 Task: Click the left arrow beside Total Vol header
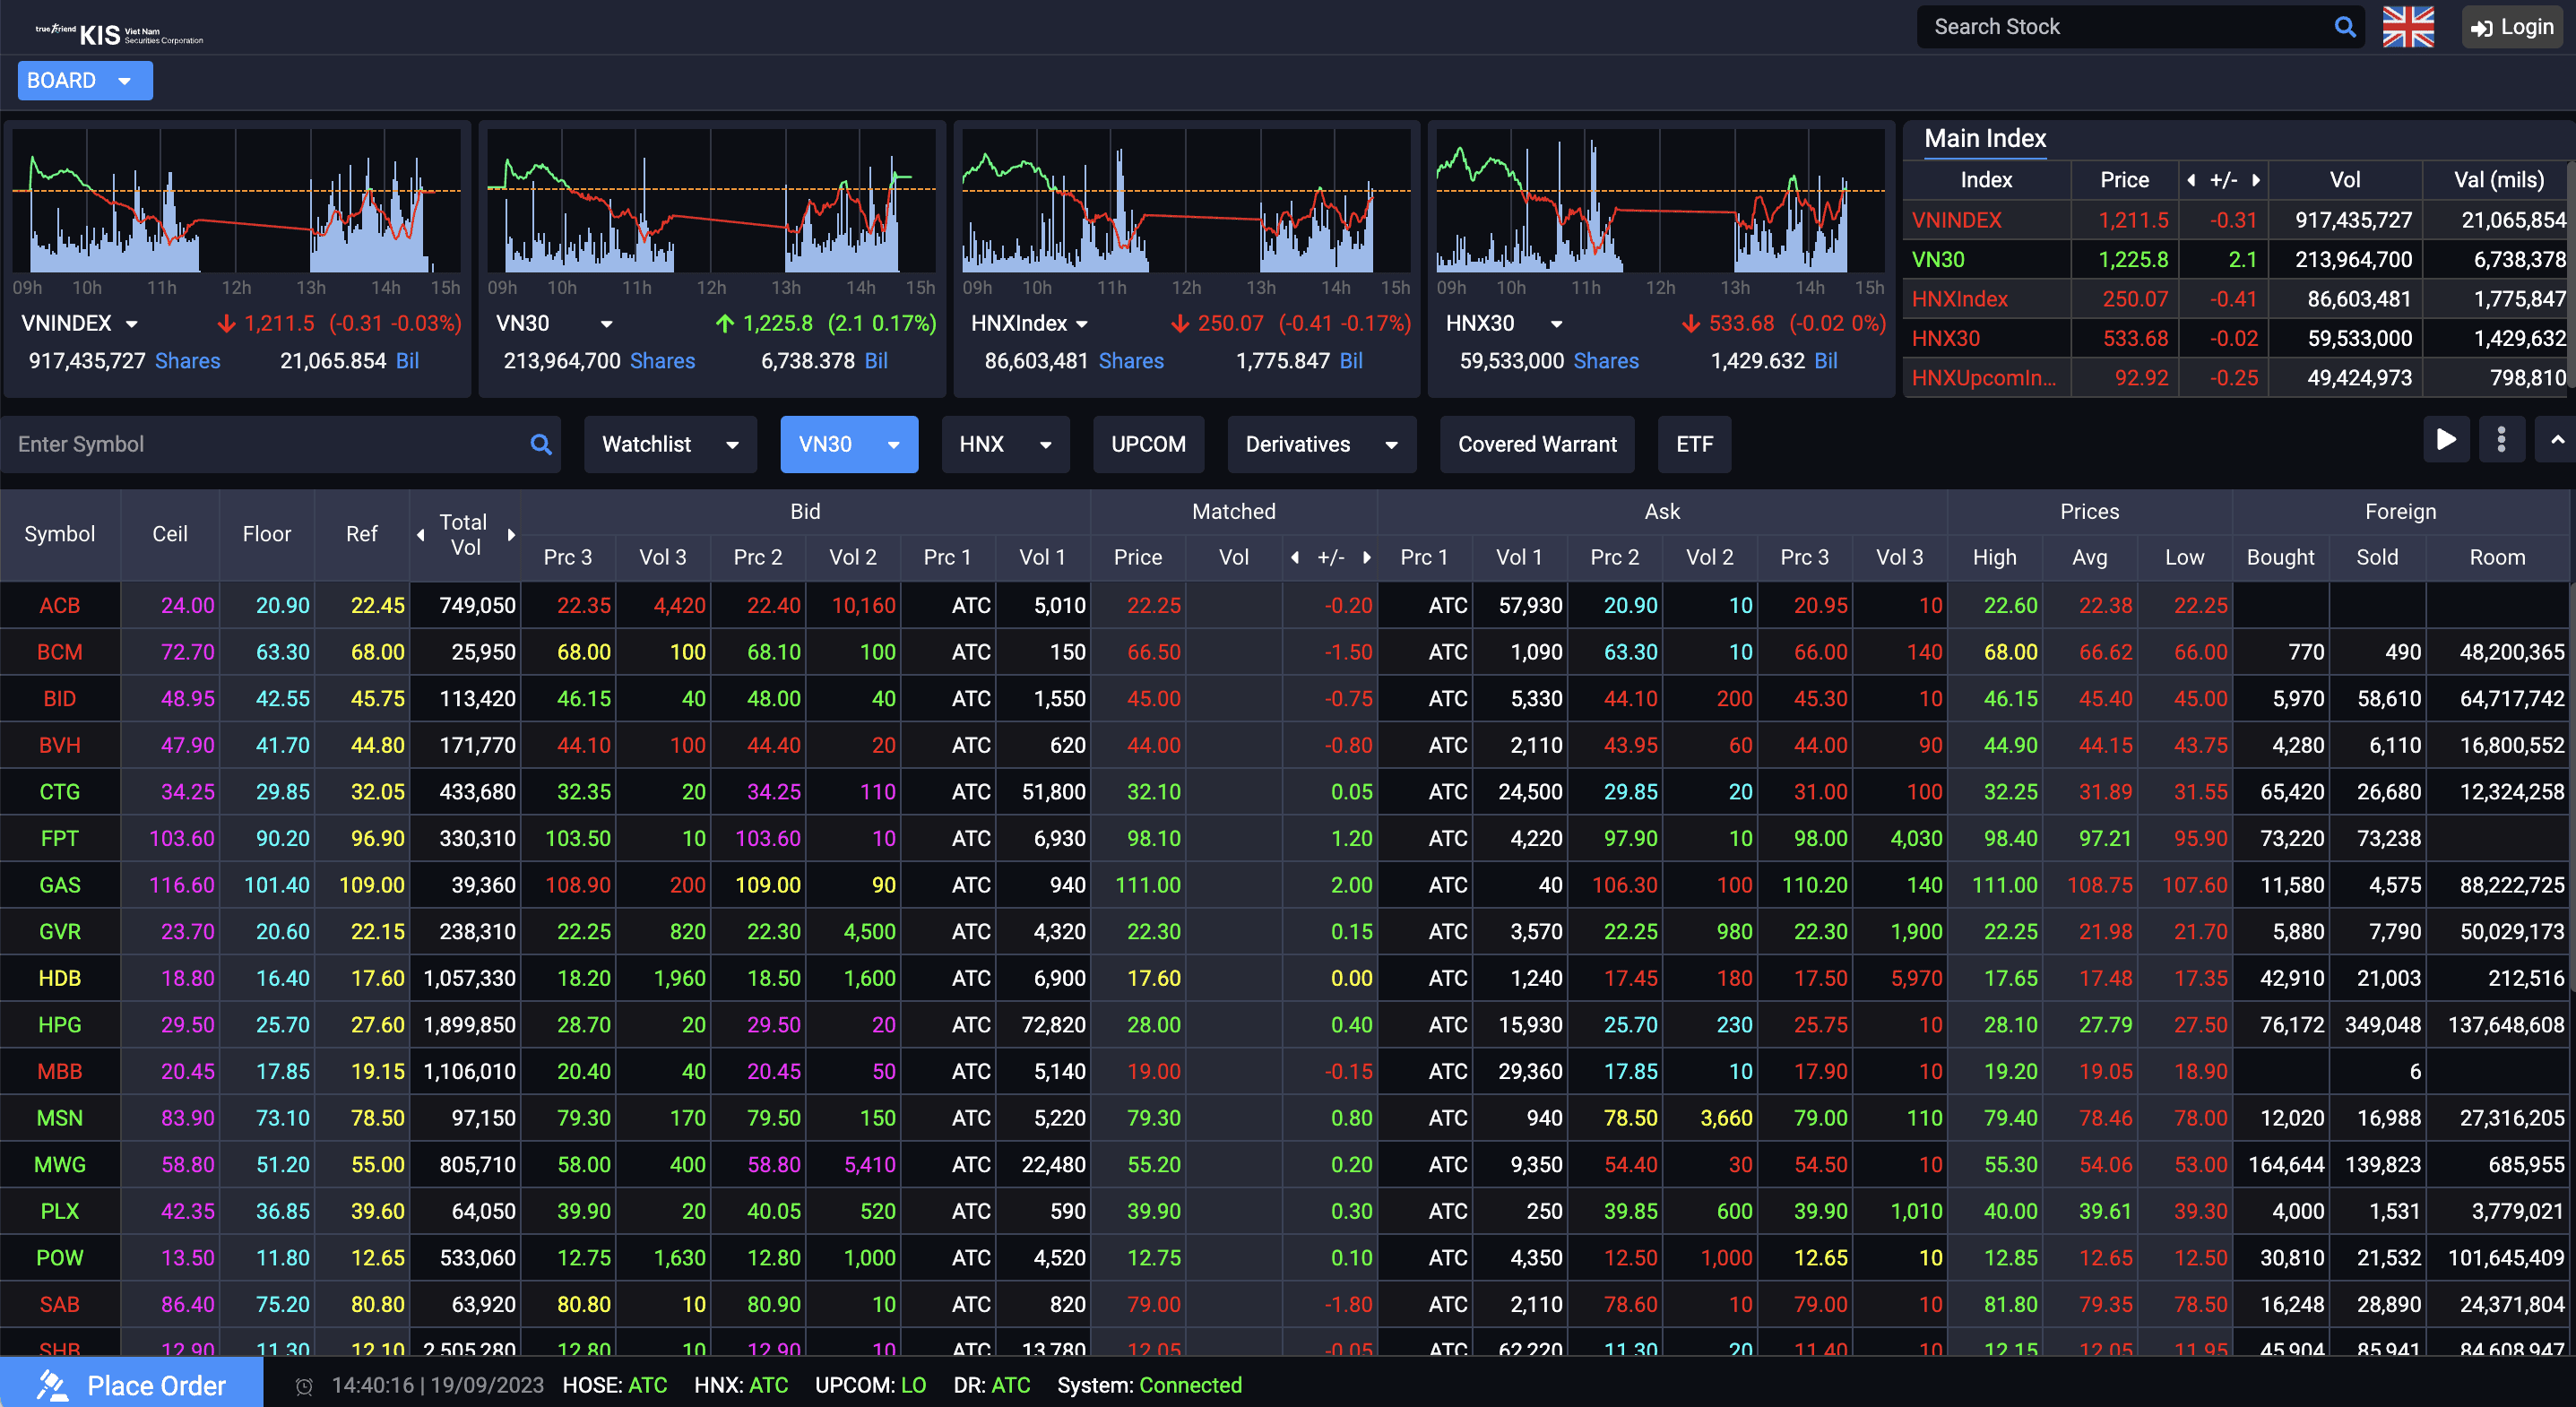pyautogui.click(x=421, y=535)
